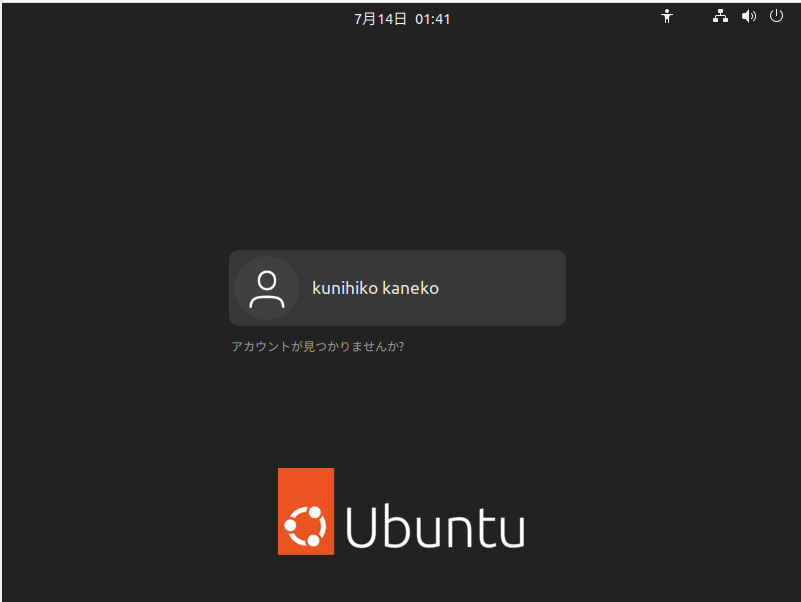Click the wired network status icon
Viewport: 801px width, 602px height.
(x=720, y=16)
